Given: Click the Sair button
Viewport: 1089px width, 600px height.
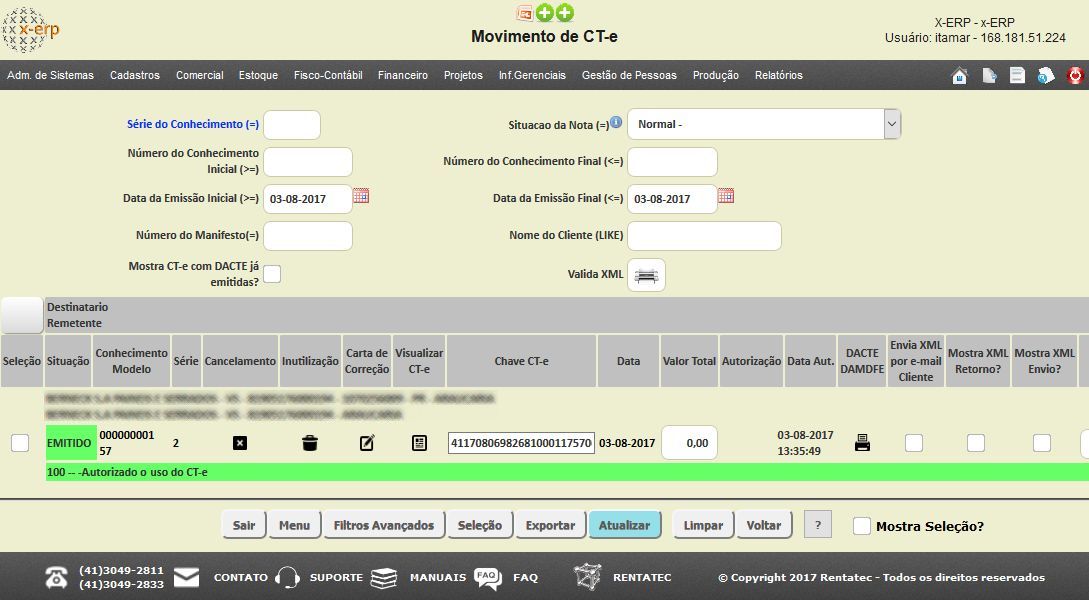Looking at the screenshot, I should pyautogui.click(x=244, y=525).
